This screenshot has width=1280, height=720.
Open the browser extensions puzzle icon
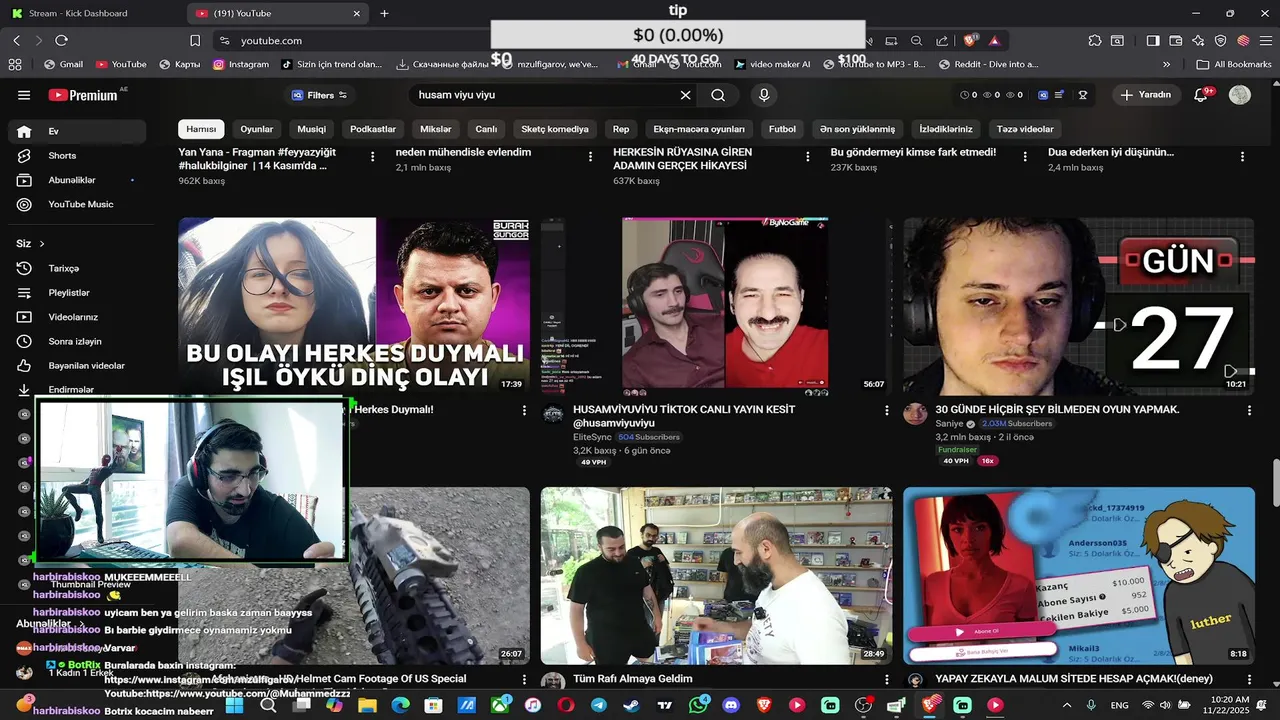point(1095,40)
